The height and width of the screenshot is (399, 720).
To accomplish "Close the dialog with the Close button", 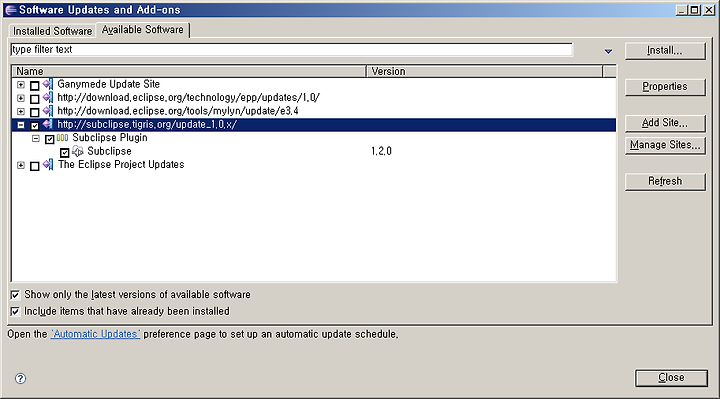I will (x=671, y=378).
